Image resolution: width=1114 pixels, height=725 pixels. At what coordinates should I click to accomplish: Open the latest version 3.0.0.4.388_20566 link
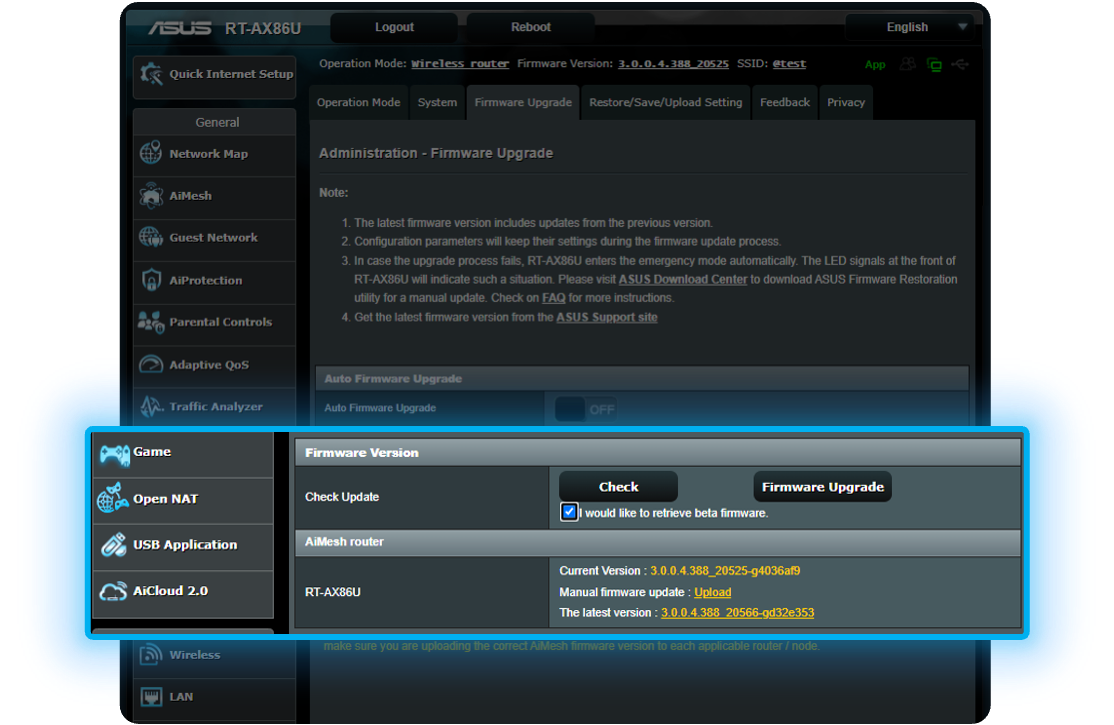(x=737, y=612)
